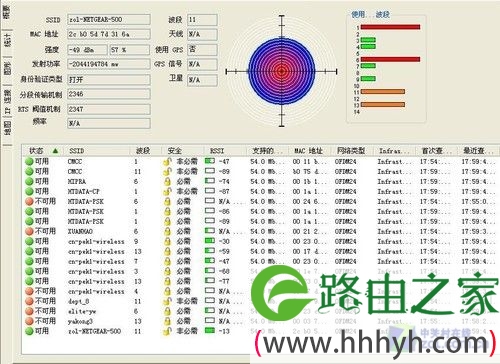This screenshot has width=500, height=364.
Task: Sort networks by RSSI column header
Action: coord(217,151)
